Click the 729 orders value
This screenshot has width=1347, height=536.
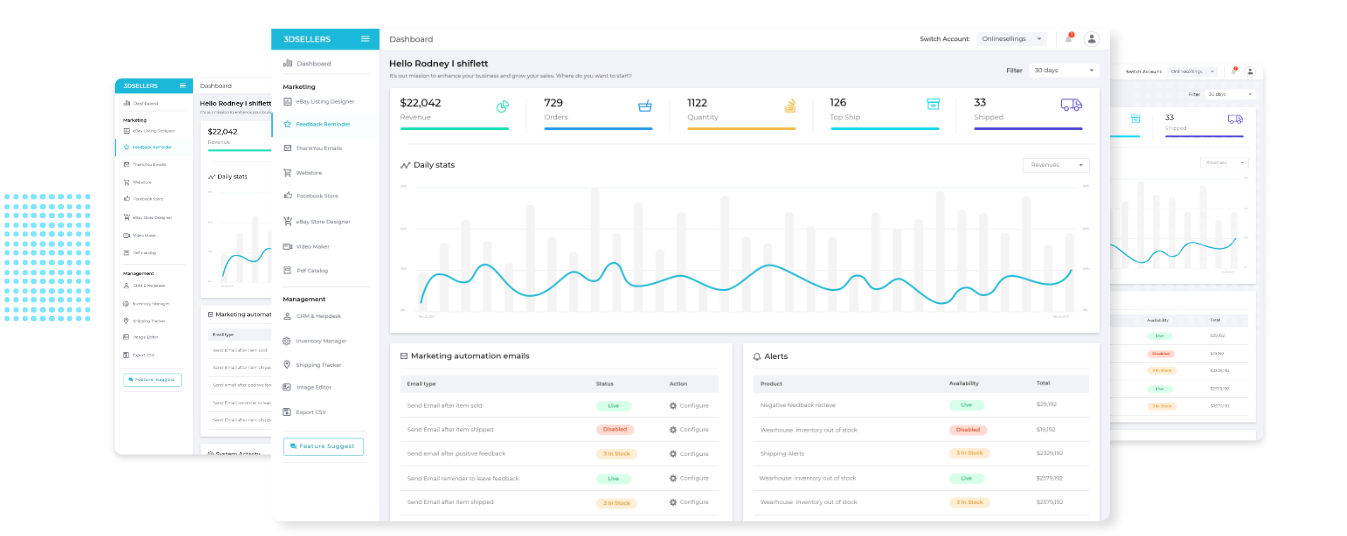pyautogui.click(x=553, y=102)
